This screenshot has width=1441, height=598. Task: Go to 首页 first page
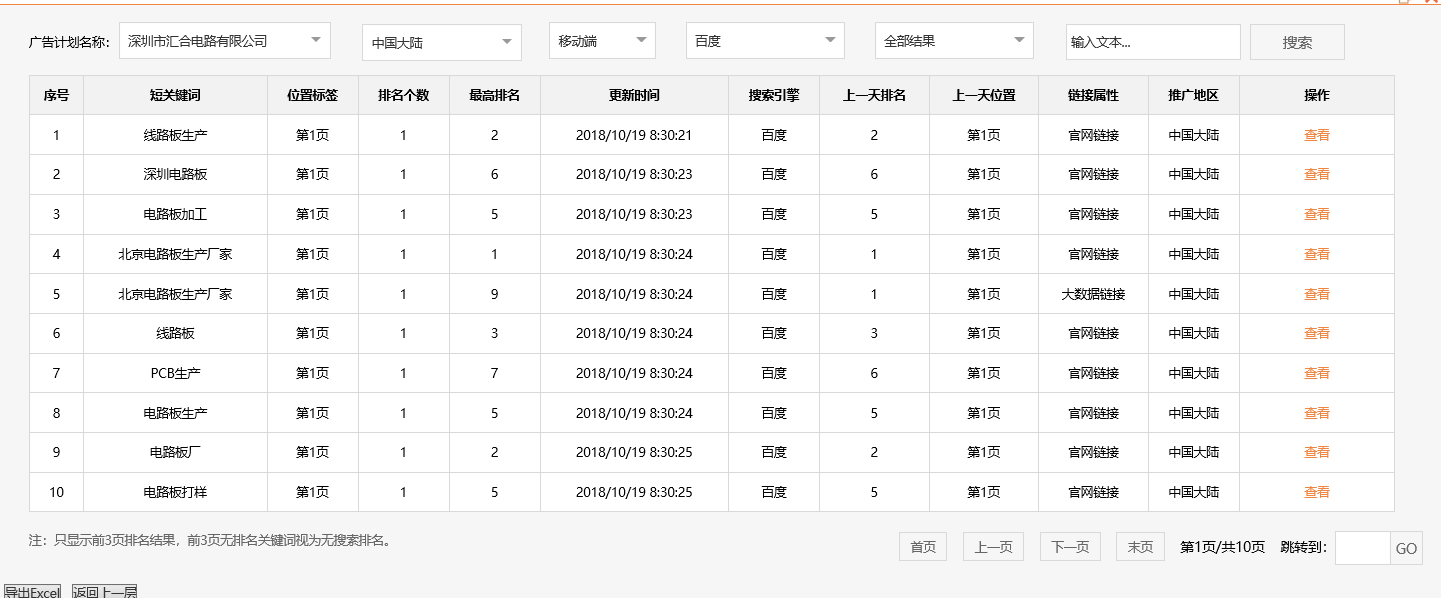921,546
